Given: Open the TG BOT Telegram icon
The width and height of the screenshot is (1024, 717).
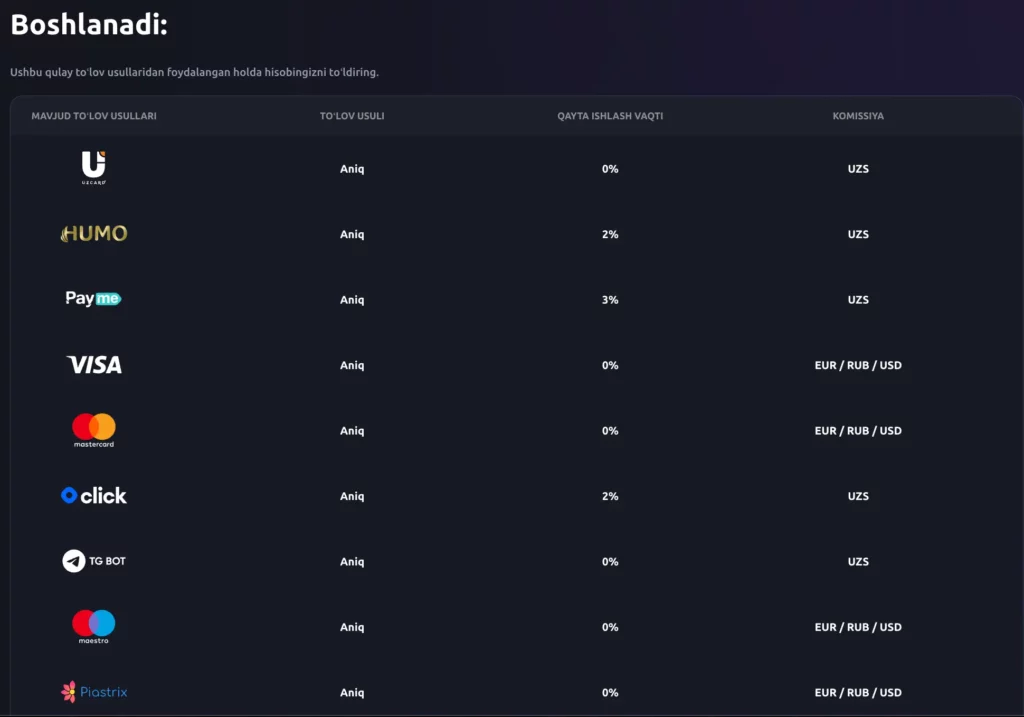Looking at the screenshot, I should [x=74, y=561].
